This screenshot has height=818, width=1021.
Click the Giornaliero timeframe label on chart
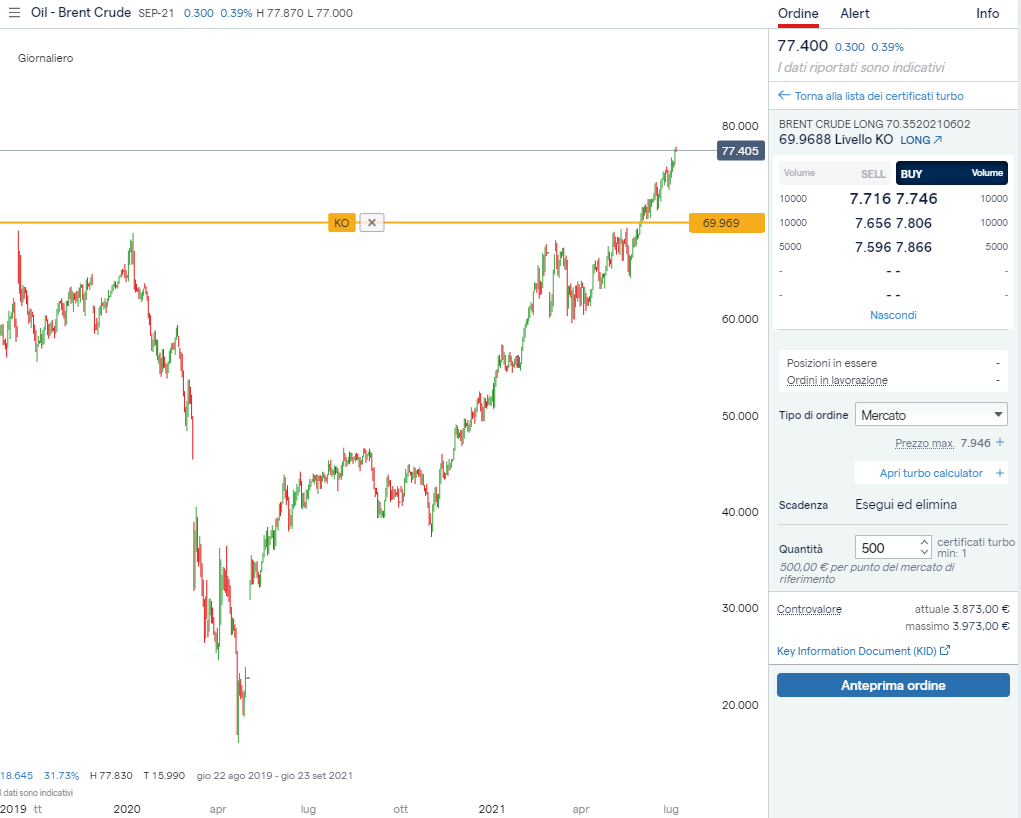(x=45, y=58)
